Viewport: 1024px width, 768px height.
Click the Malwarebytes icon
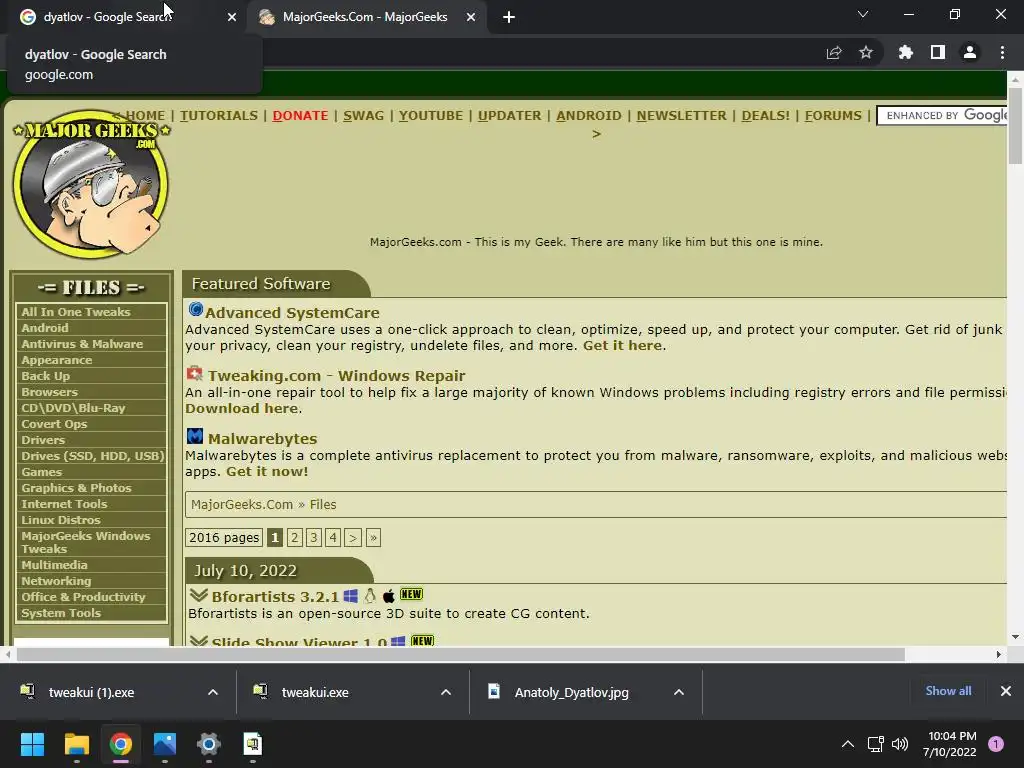point(195,436)
